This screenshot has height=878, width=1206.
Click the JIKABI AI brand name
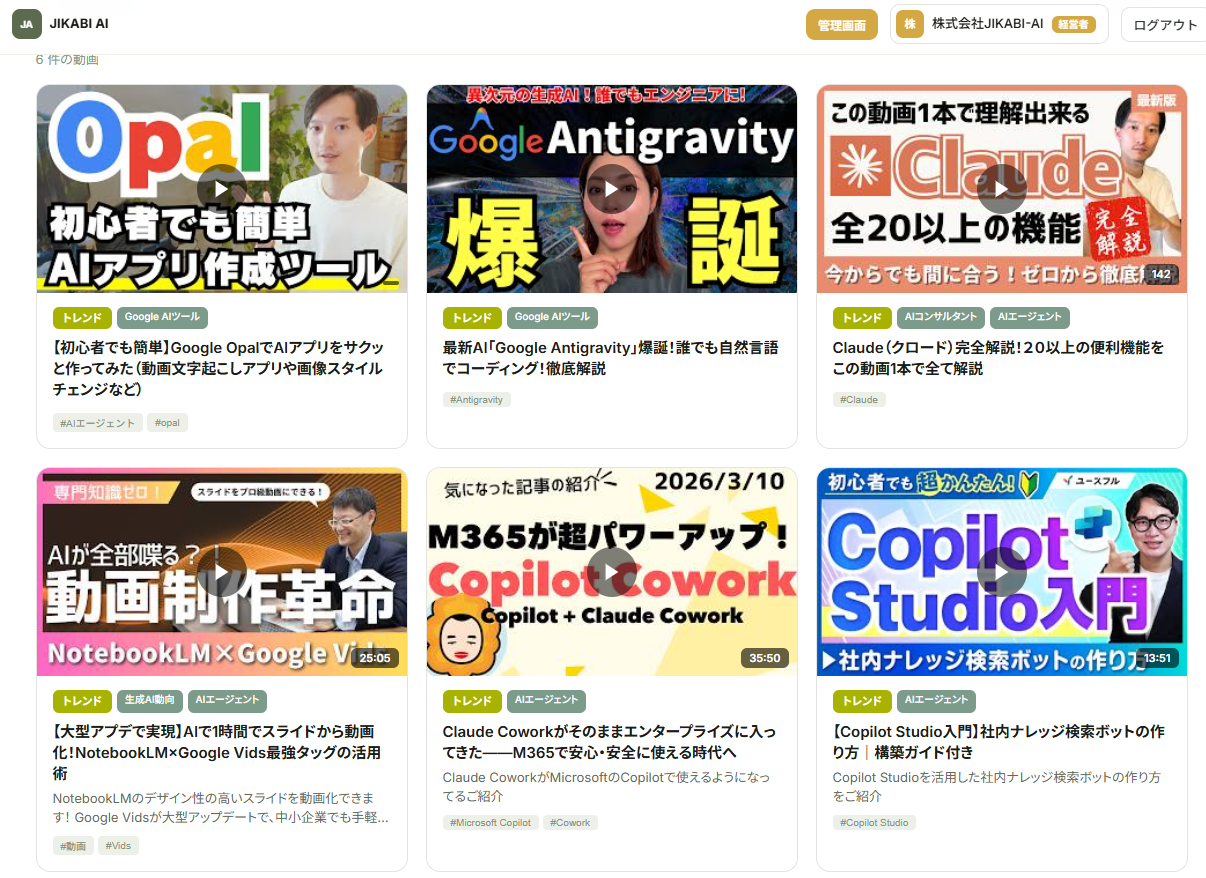(x=79, y=24)
